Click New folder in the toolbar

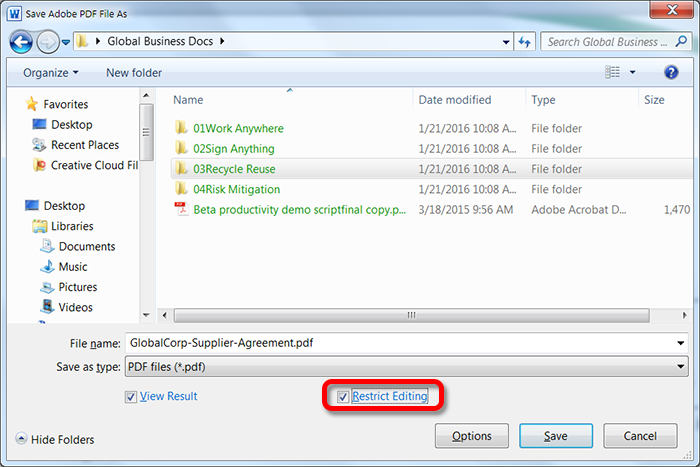pyautogui.click(x=134, y=73)
